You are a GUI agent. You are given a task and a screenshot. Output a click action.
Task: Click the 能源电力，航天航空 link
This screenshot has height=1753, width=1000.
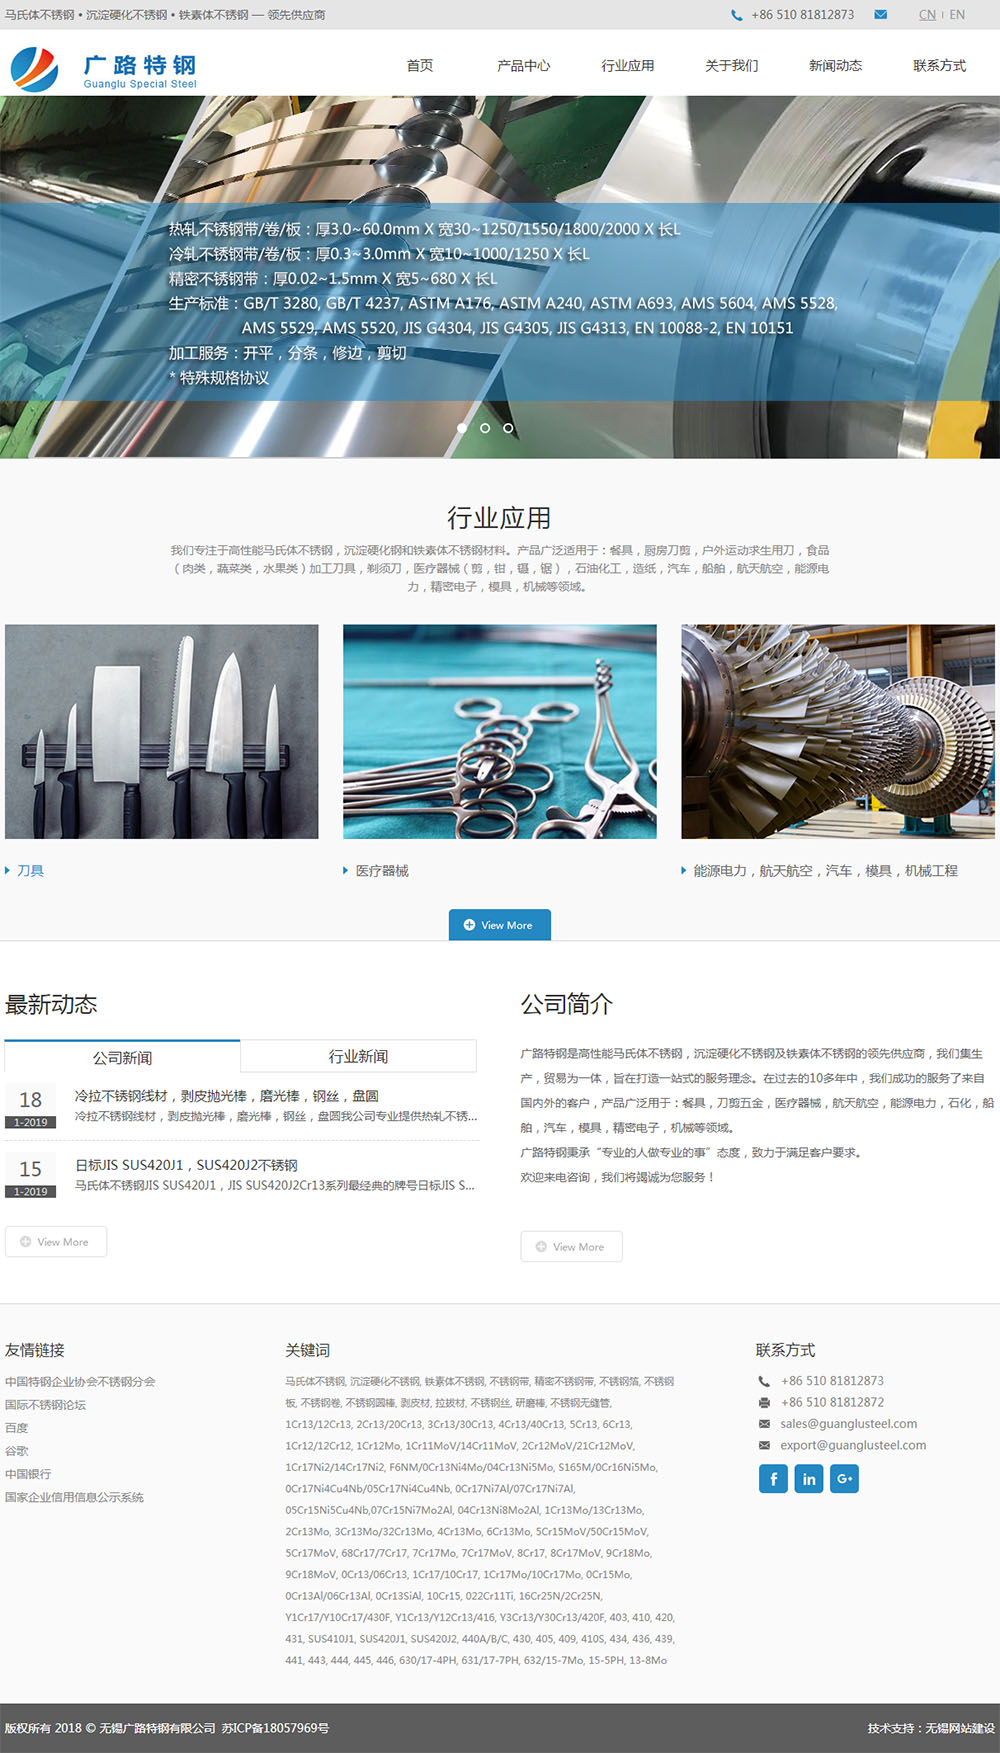pyautogui.click(x=825, y=871)
